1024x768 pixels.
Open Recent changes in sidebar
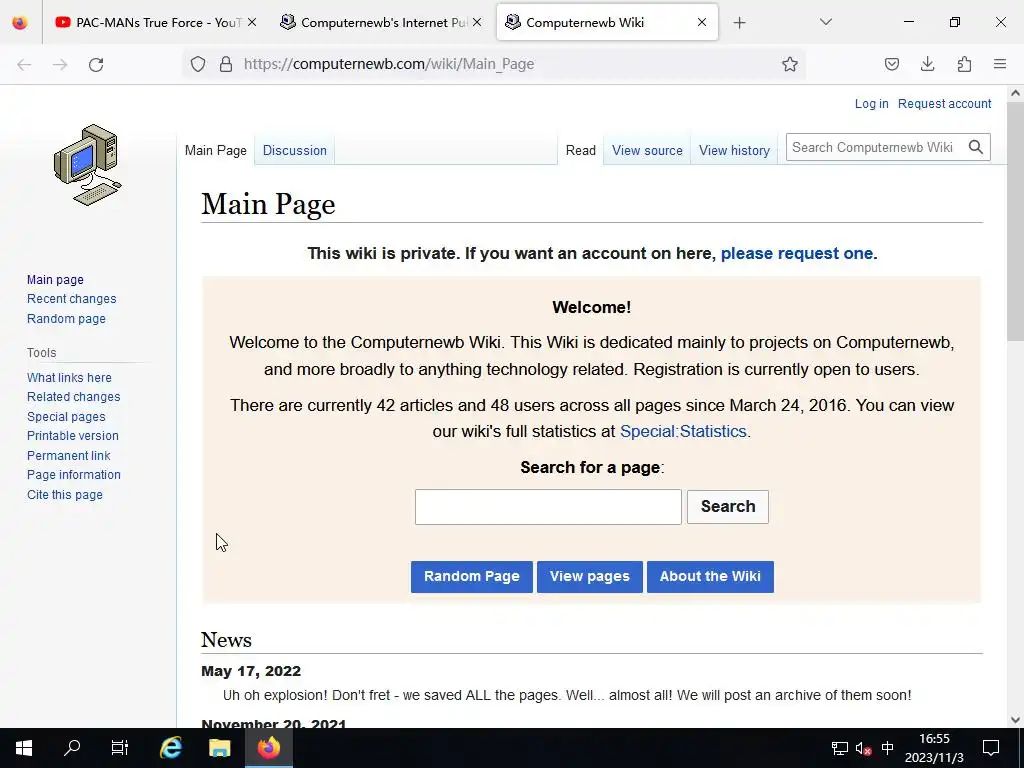click(72, 299)
